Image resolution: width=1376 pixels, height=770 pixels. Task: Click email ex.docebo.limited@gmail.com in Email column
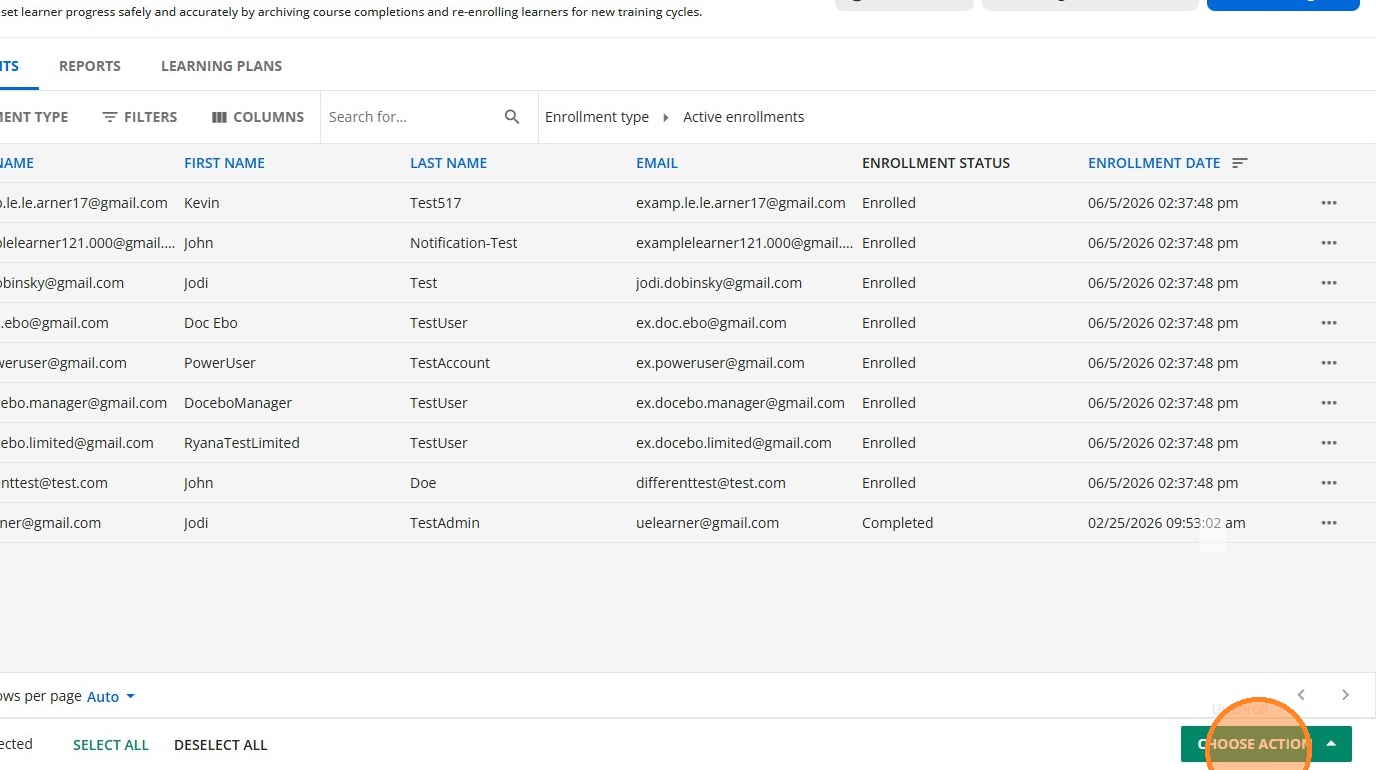(734, 443)
